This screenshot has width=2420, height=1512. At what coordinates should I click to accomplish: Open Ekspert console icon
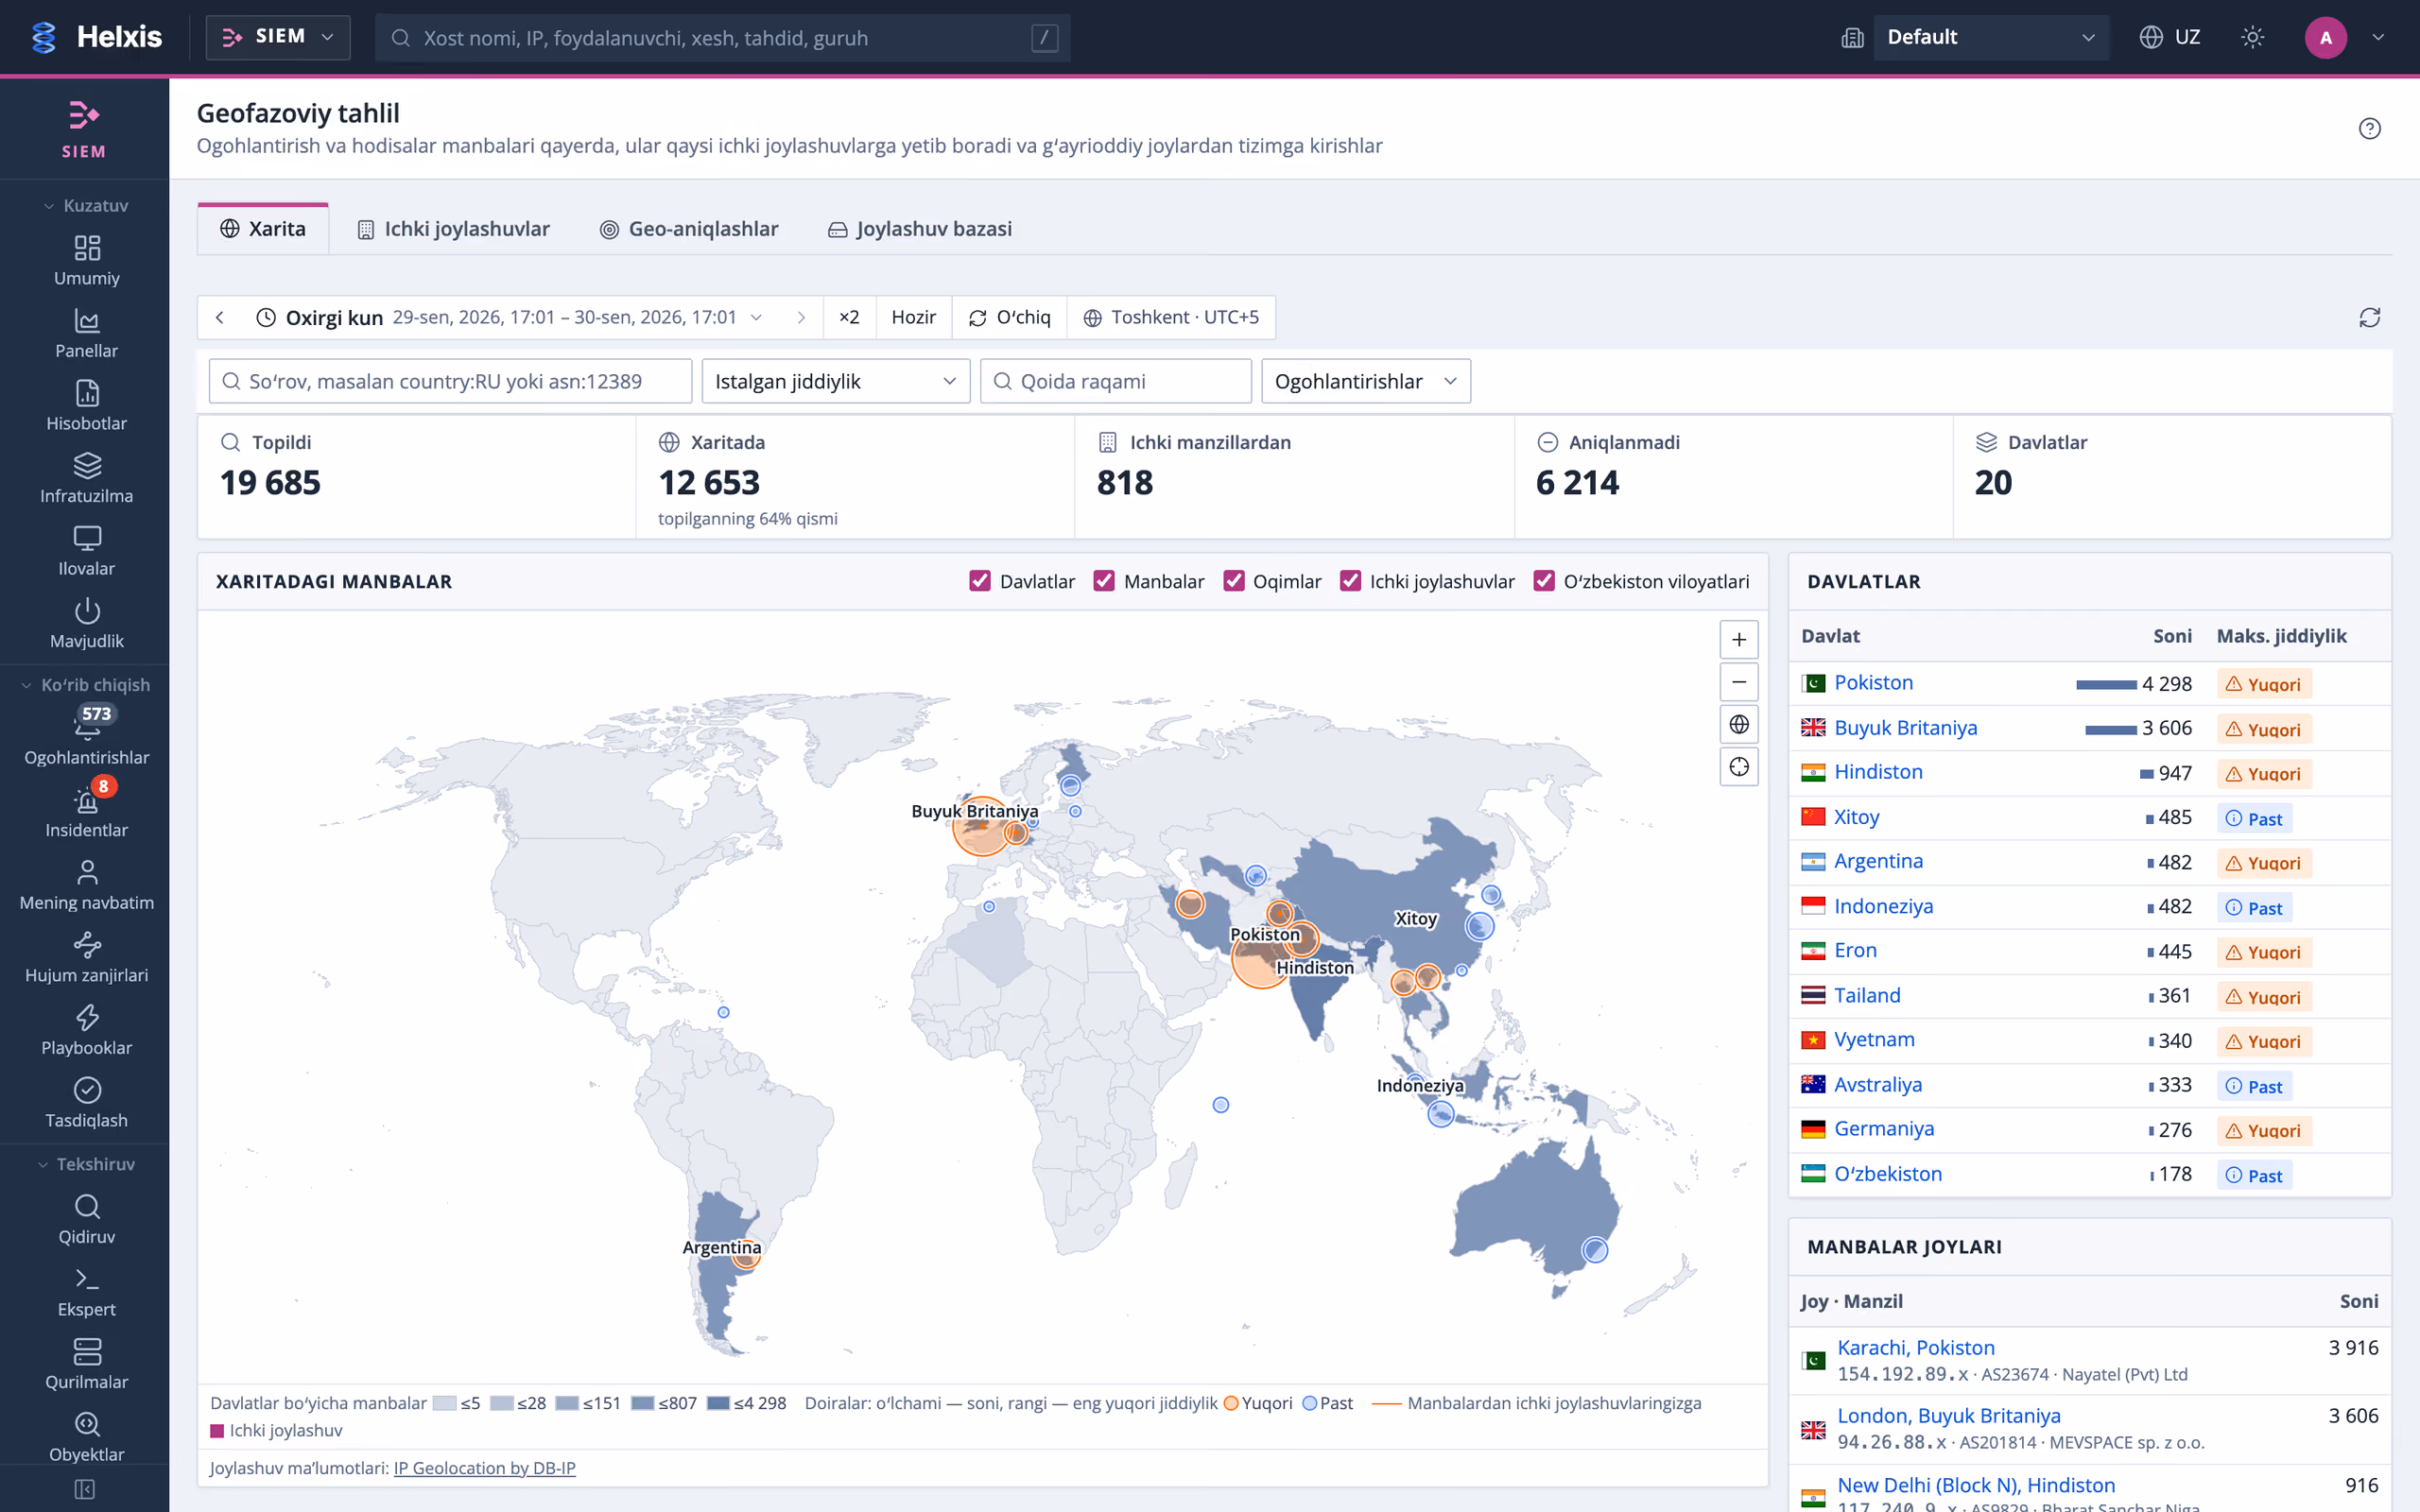86,1292
